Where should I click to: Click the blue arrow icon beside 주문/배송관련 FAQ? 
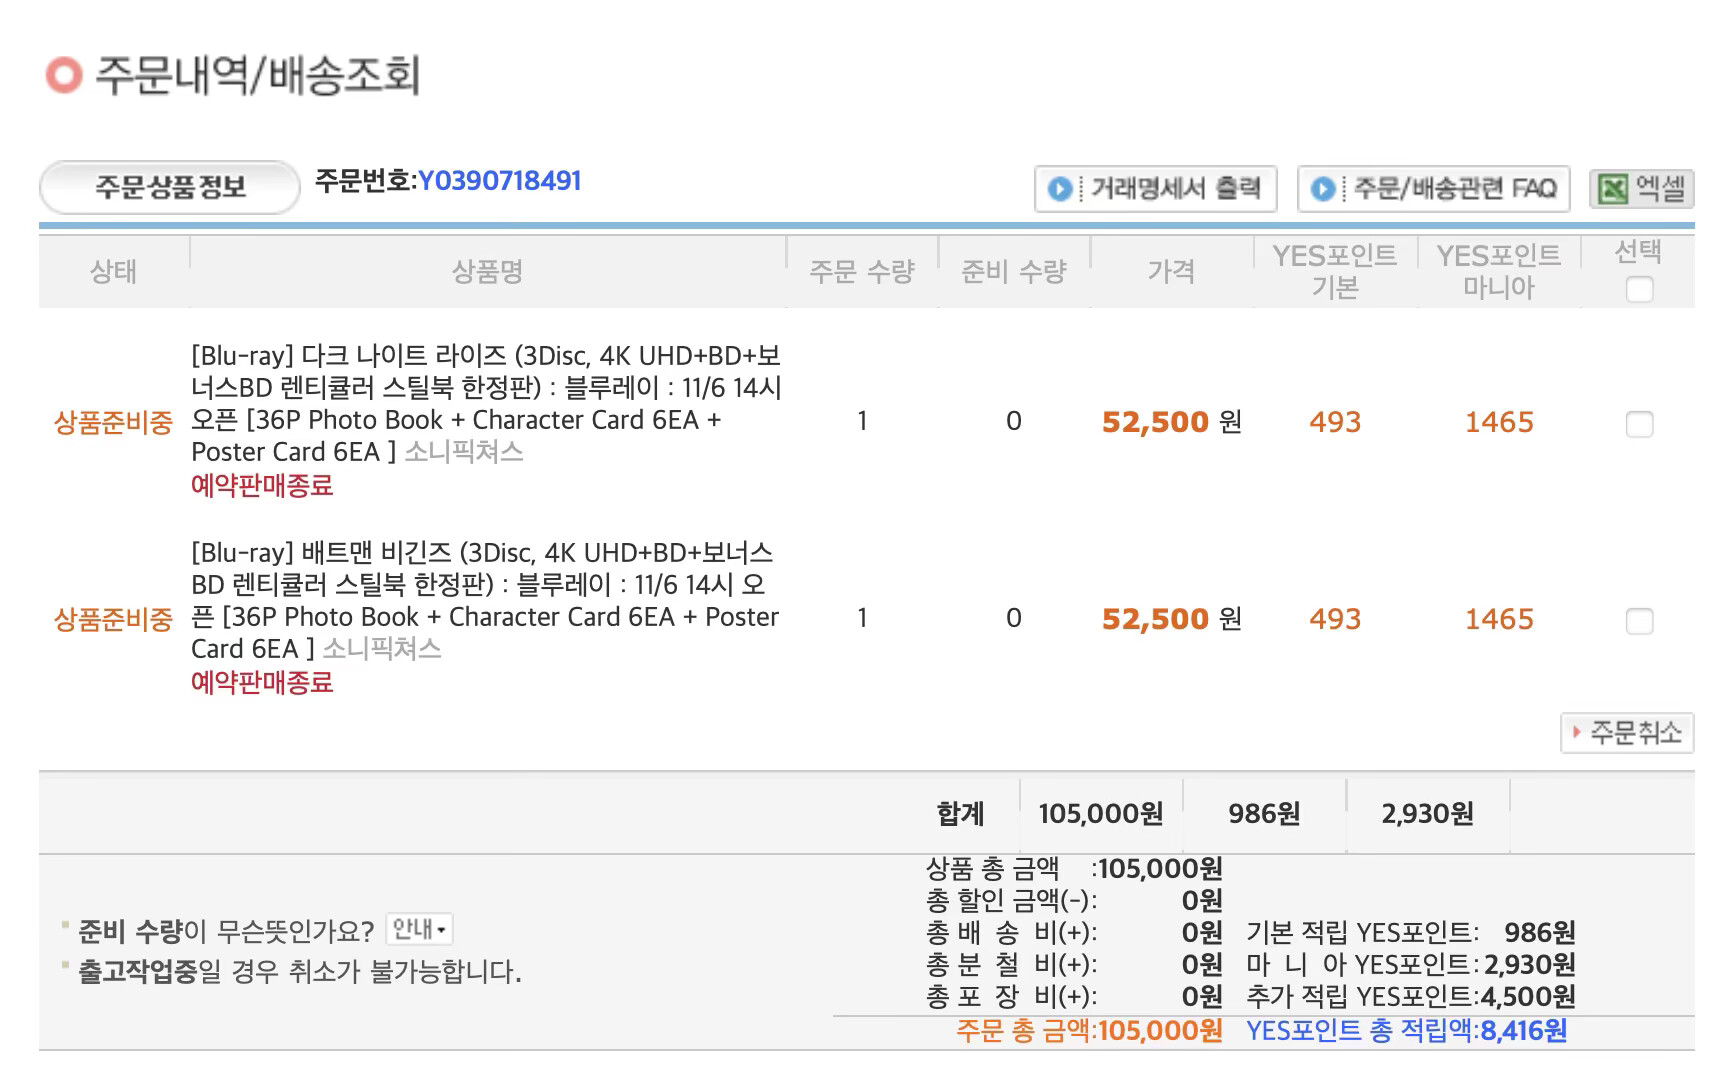1322,189
